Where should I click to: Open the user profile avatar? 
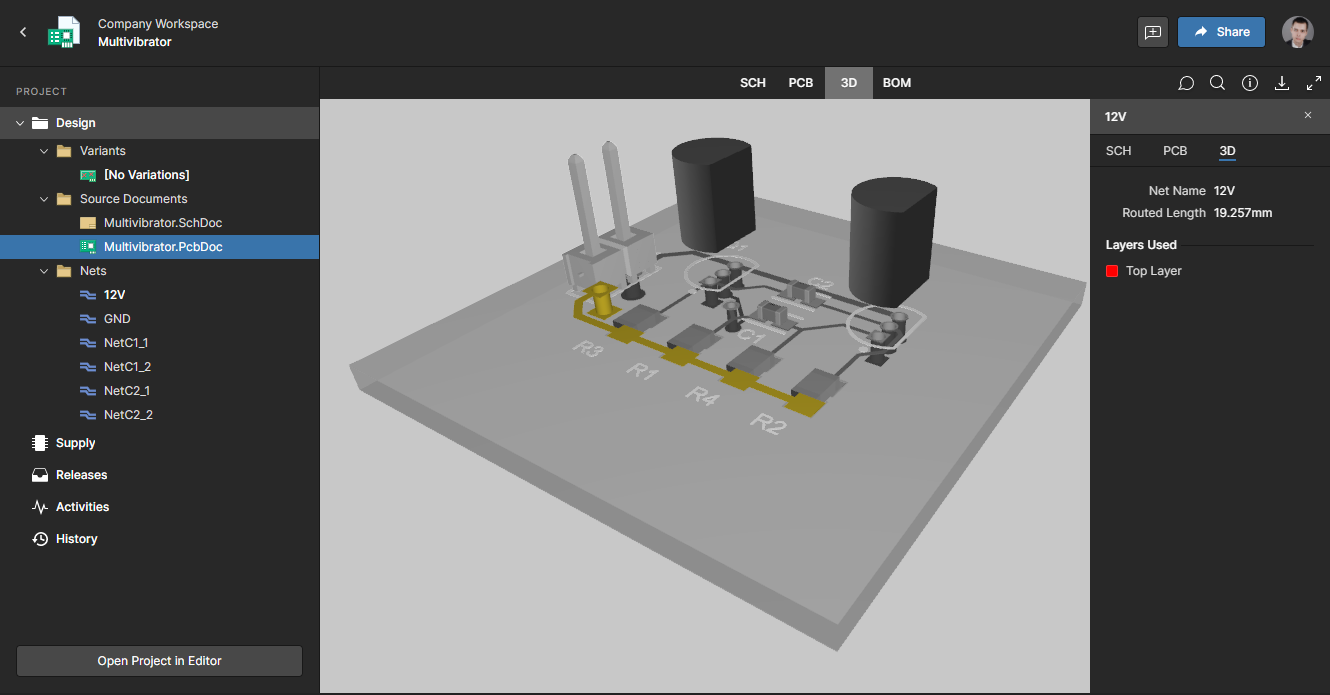[x=1297, y=32]
